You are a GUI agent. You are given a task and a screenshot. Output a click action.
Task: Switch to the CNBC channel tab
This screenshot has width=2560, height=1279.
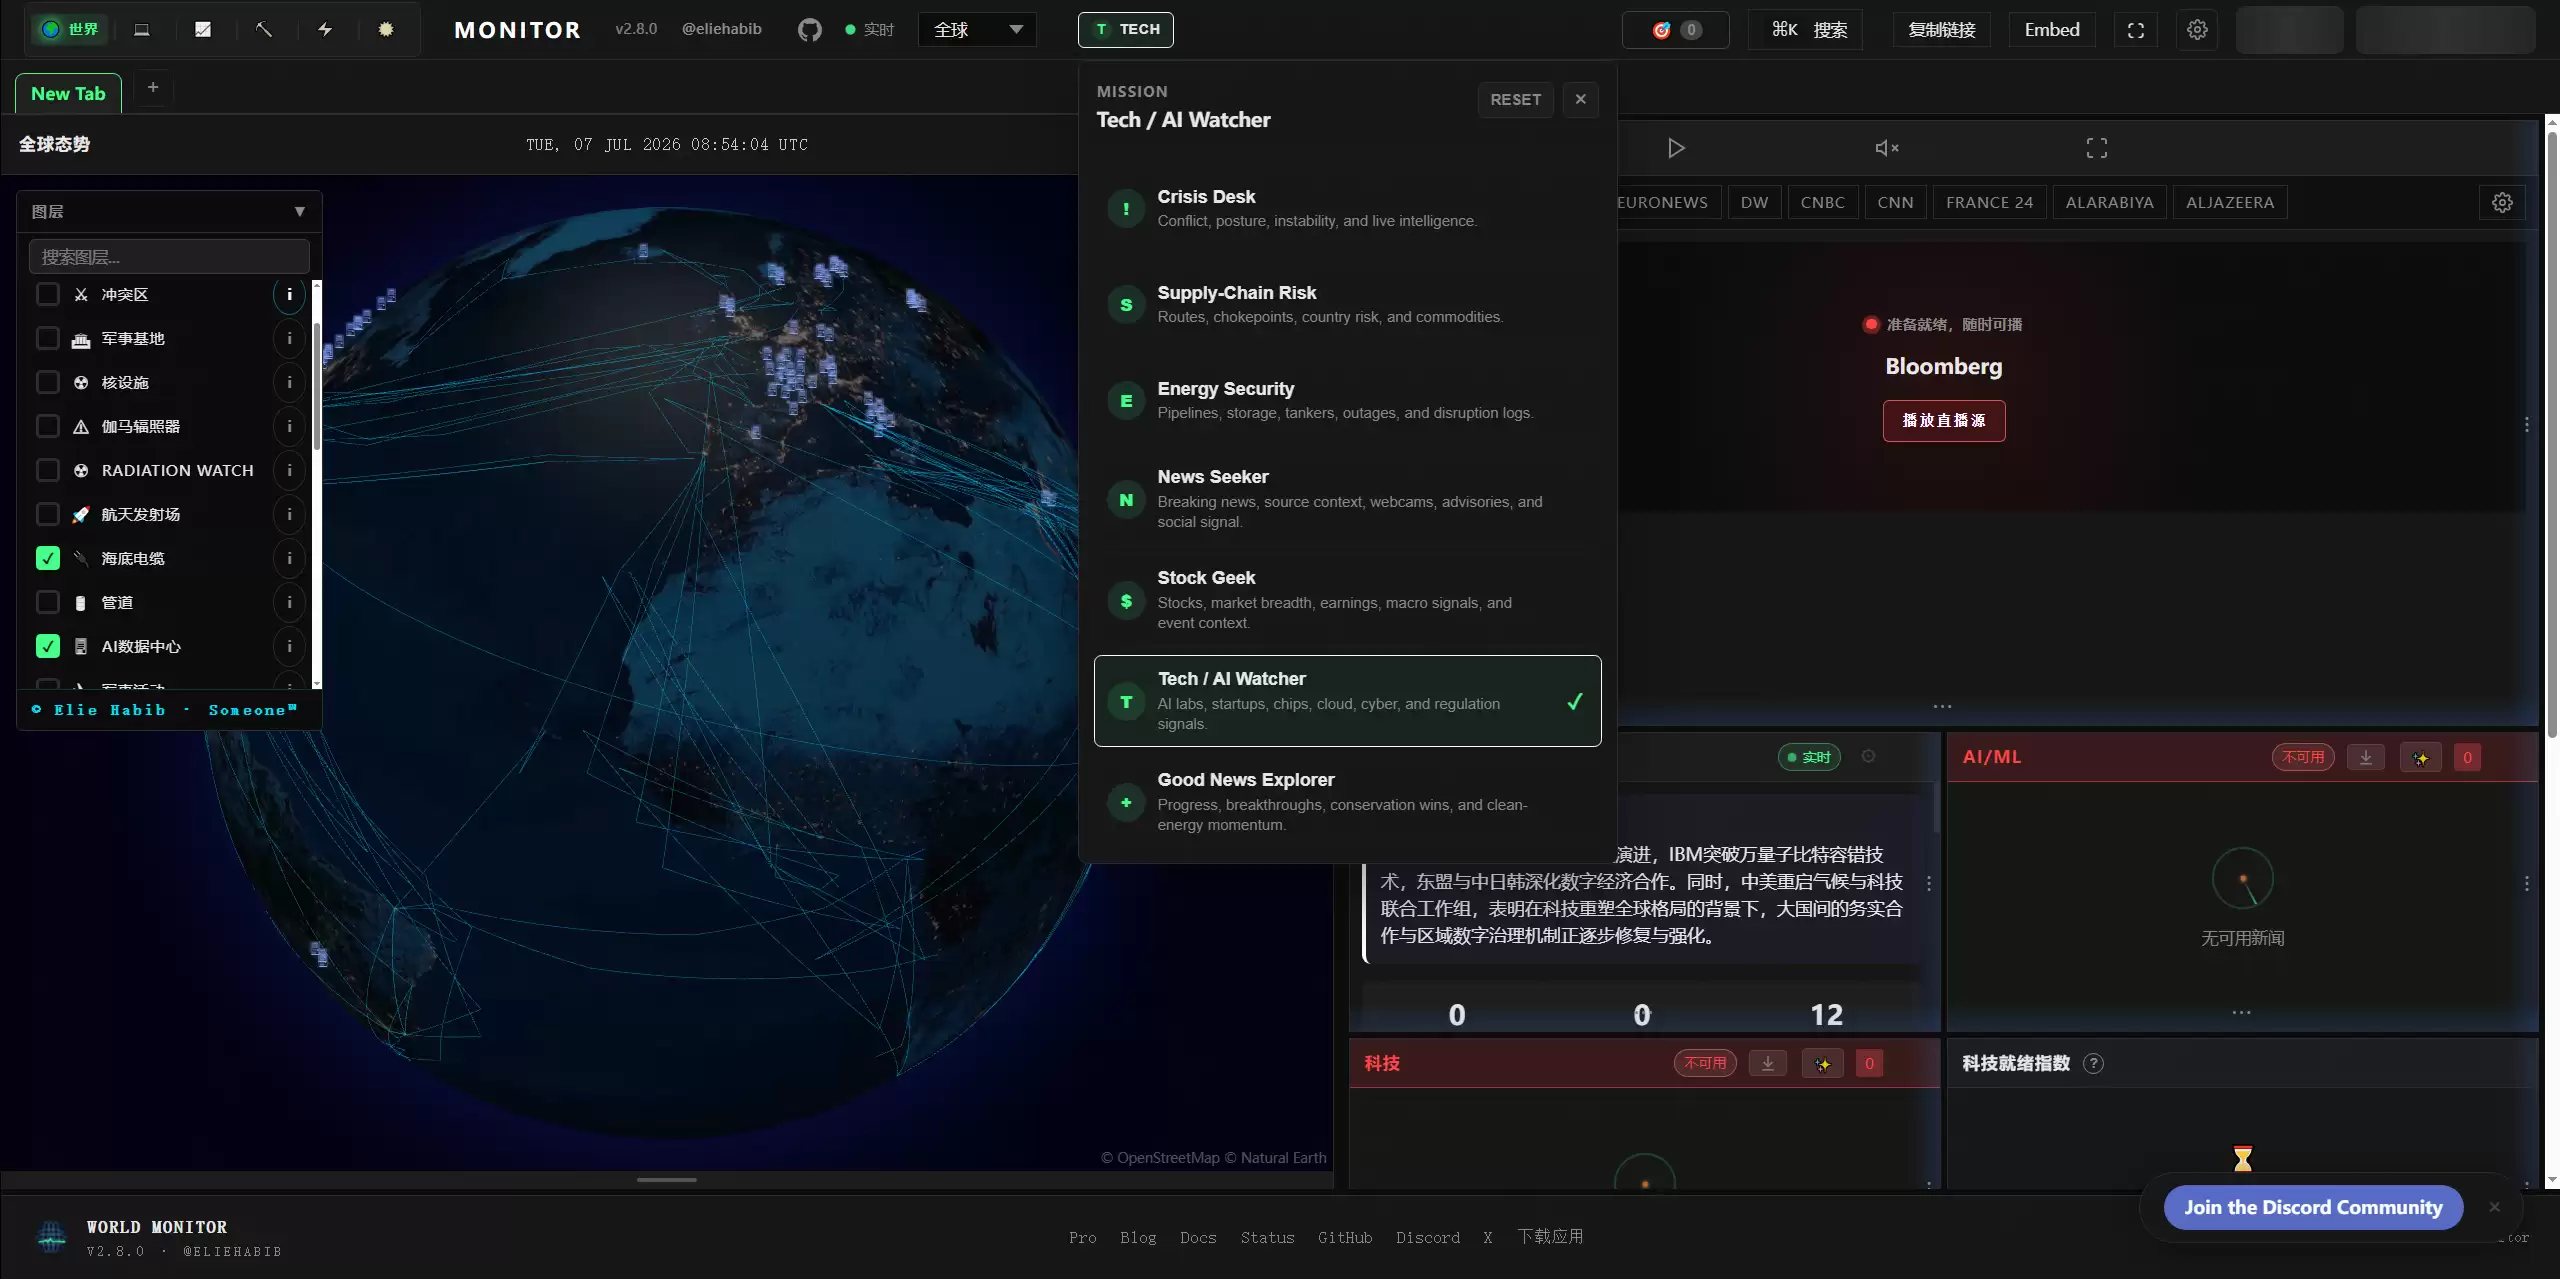(1822, 202)
